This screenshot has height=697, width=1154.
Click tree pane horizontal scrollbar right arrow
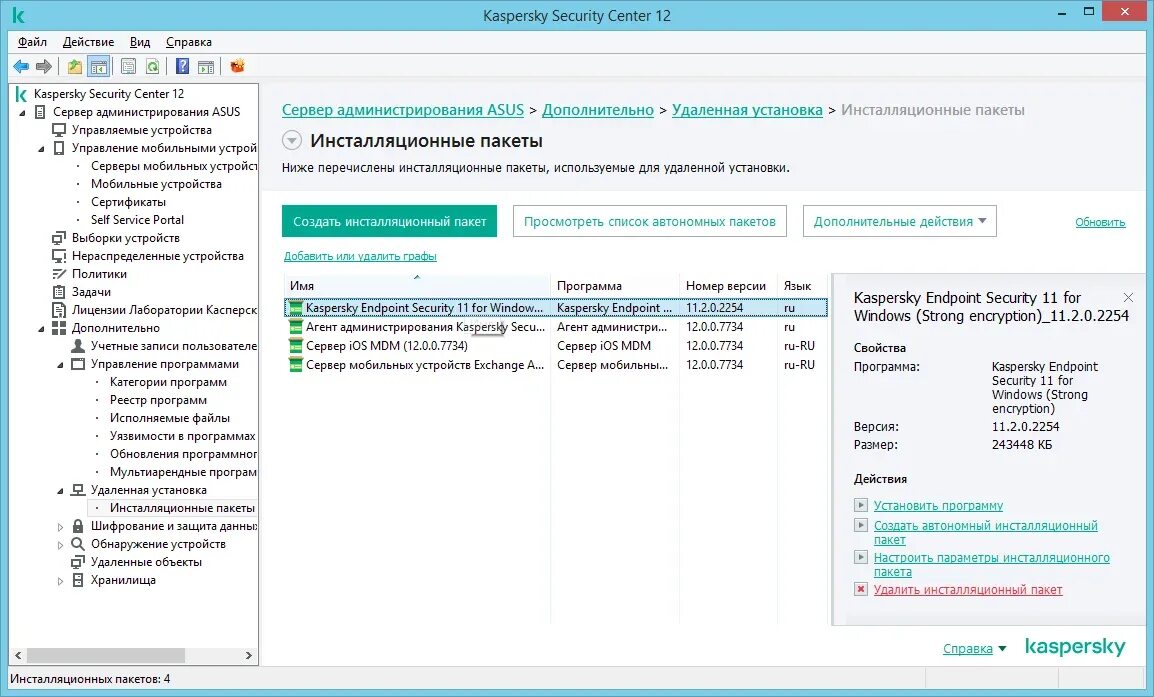(249, 655)
